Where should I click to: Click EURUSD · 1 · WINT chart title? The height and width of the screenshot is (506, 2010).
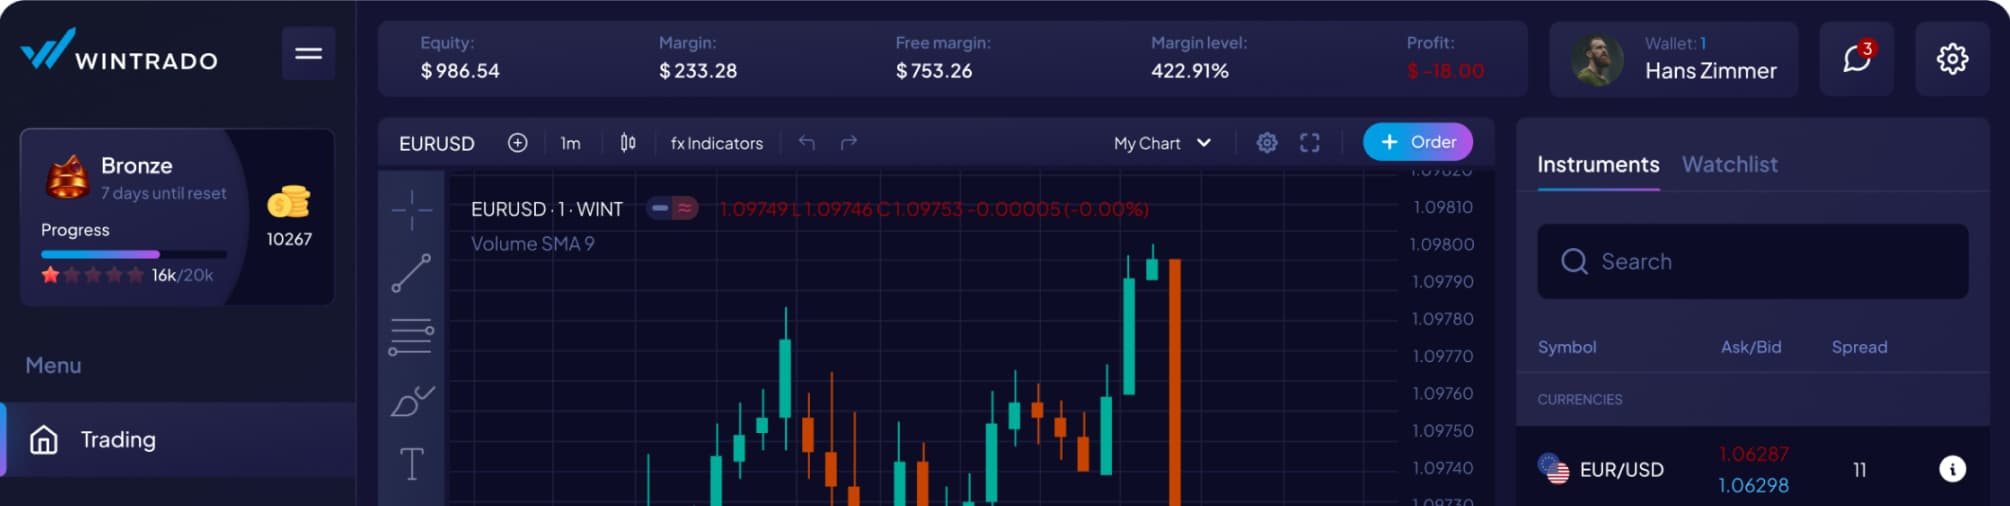click(547, 209)
